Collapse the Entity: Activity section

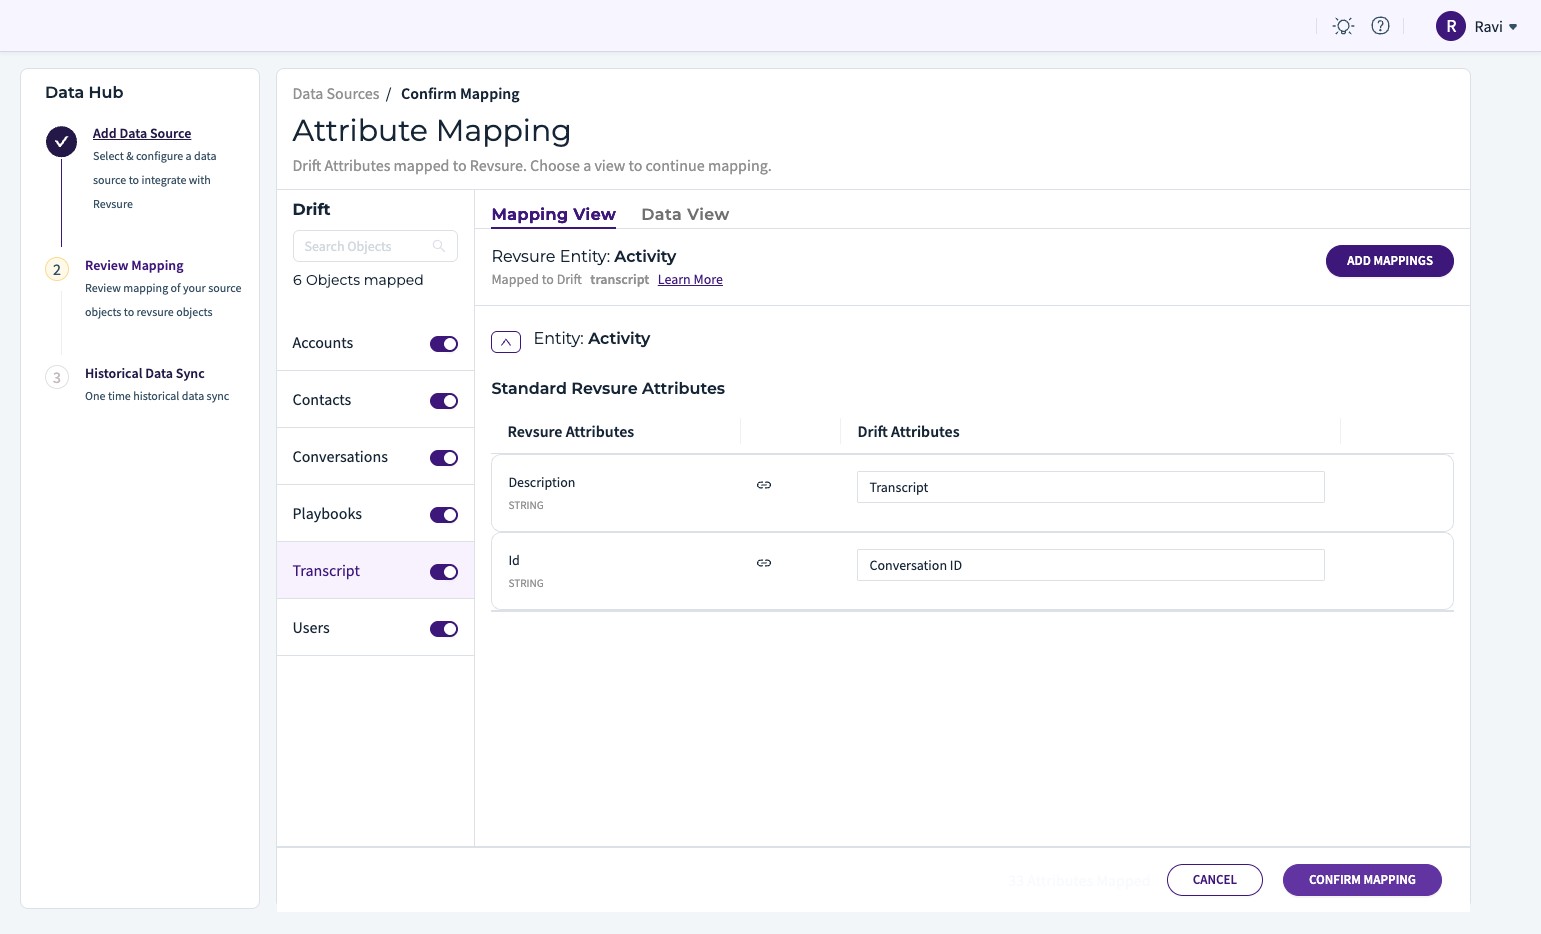pyautogui.click(x=506, y=342)
